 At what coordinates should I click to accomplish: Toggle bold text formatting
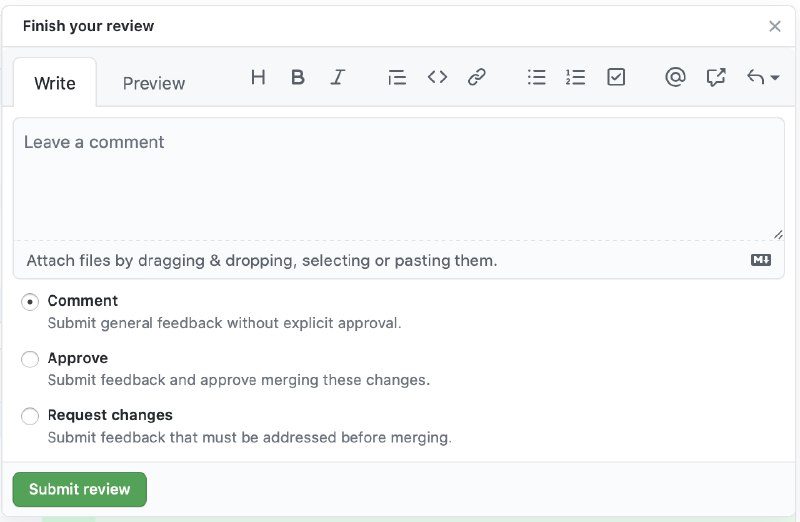pyautogui.click(x=297, y=77)
